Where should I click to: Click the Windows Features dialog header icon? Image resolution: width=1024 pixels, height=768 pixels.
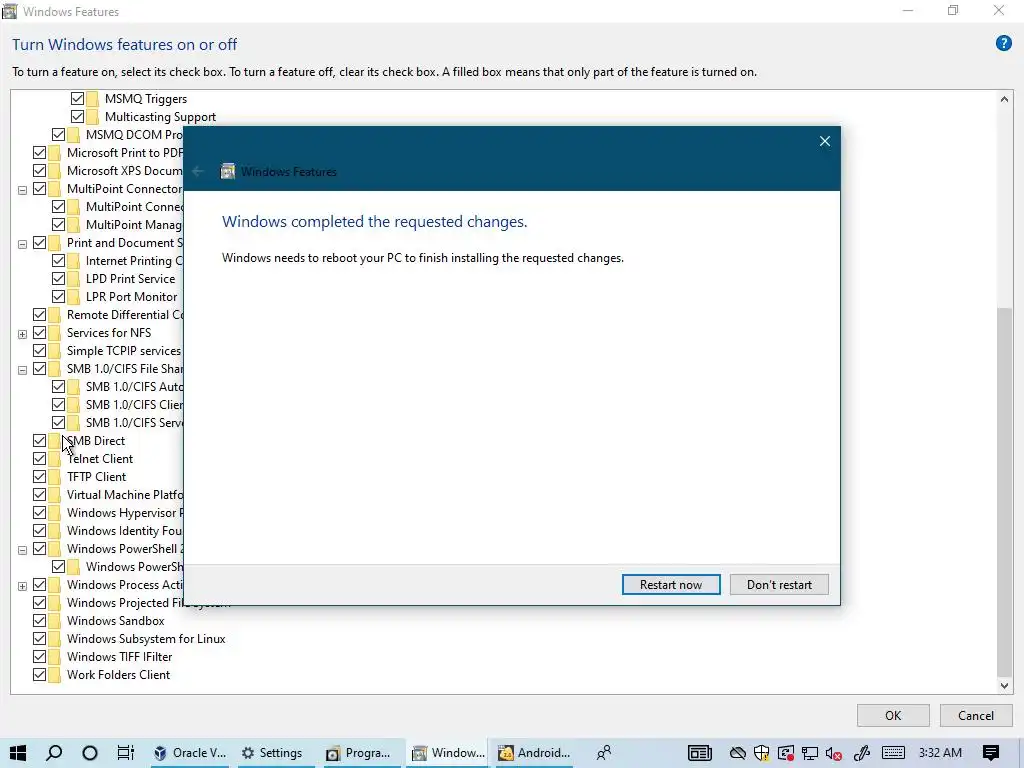tap(227, 172)
